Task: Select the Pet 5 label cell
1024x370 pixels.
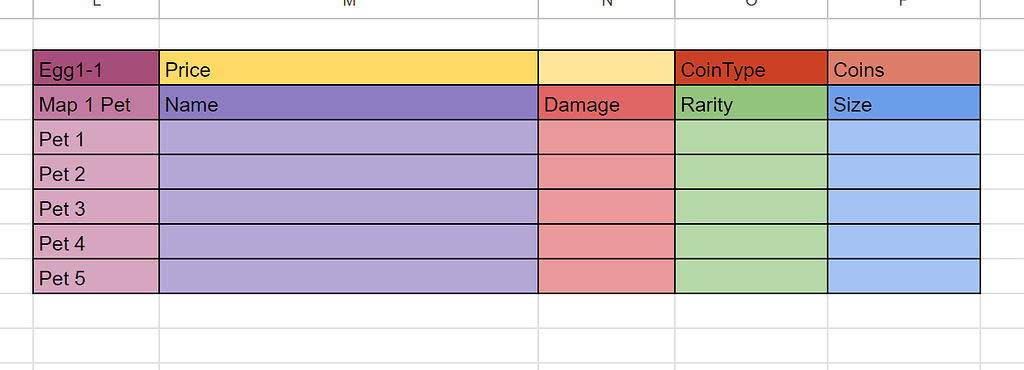Action: [x=96, y=277]
